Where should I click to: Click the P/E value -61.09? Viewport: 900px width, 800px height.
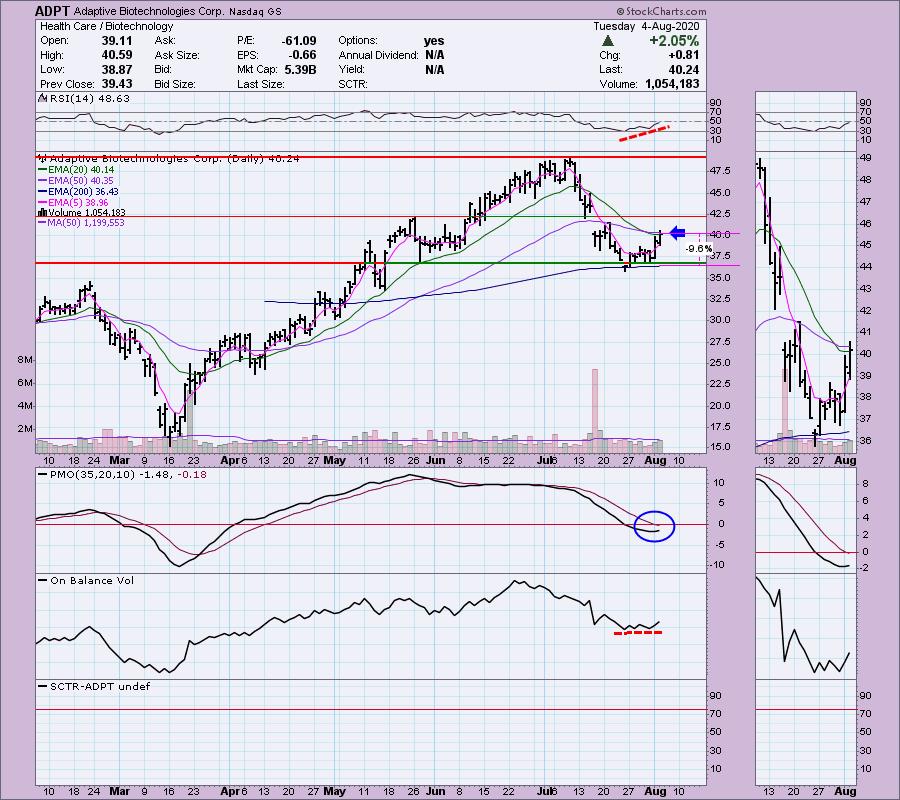298,41
